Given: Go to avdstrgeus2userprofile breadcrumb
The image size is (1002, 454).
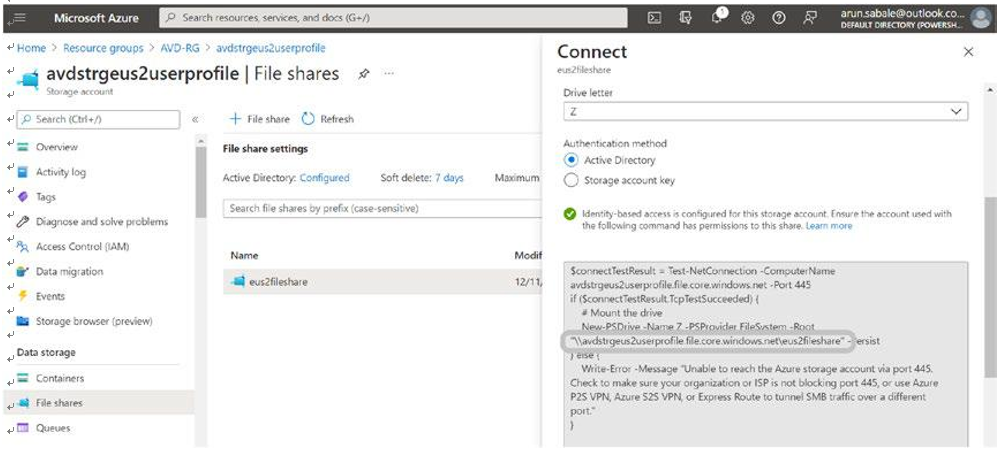Looking at the screenshot, I should tap(271, 48).
